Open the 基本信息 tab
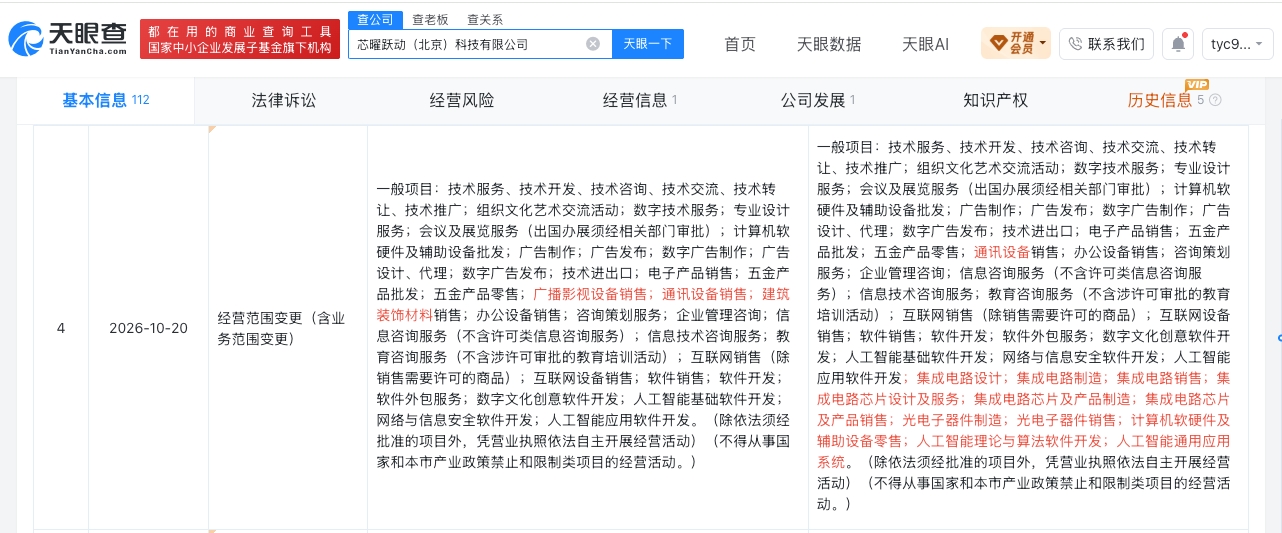 [x=105, y=100]
